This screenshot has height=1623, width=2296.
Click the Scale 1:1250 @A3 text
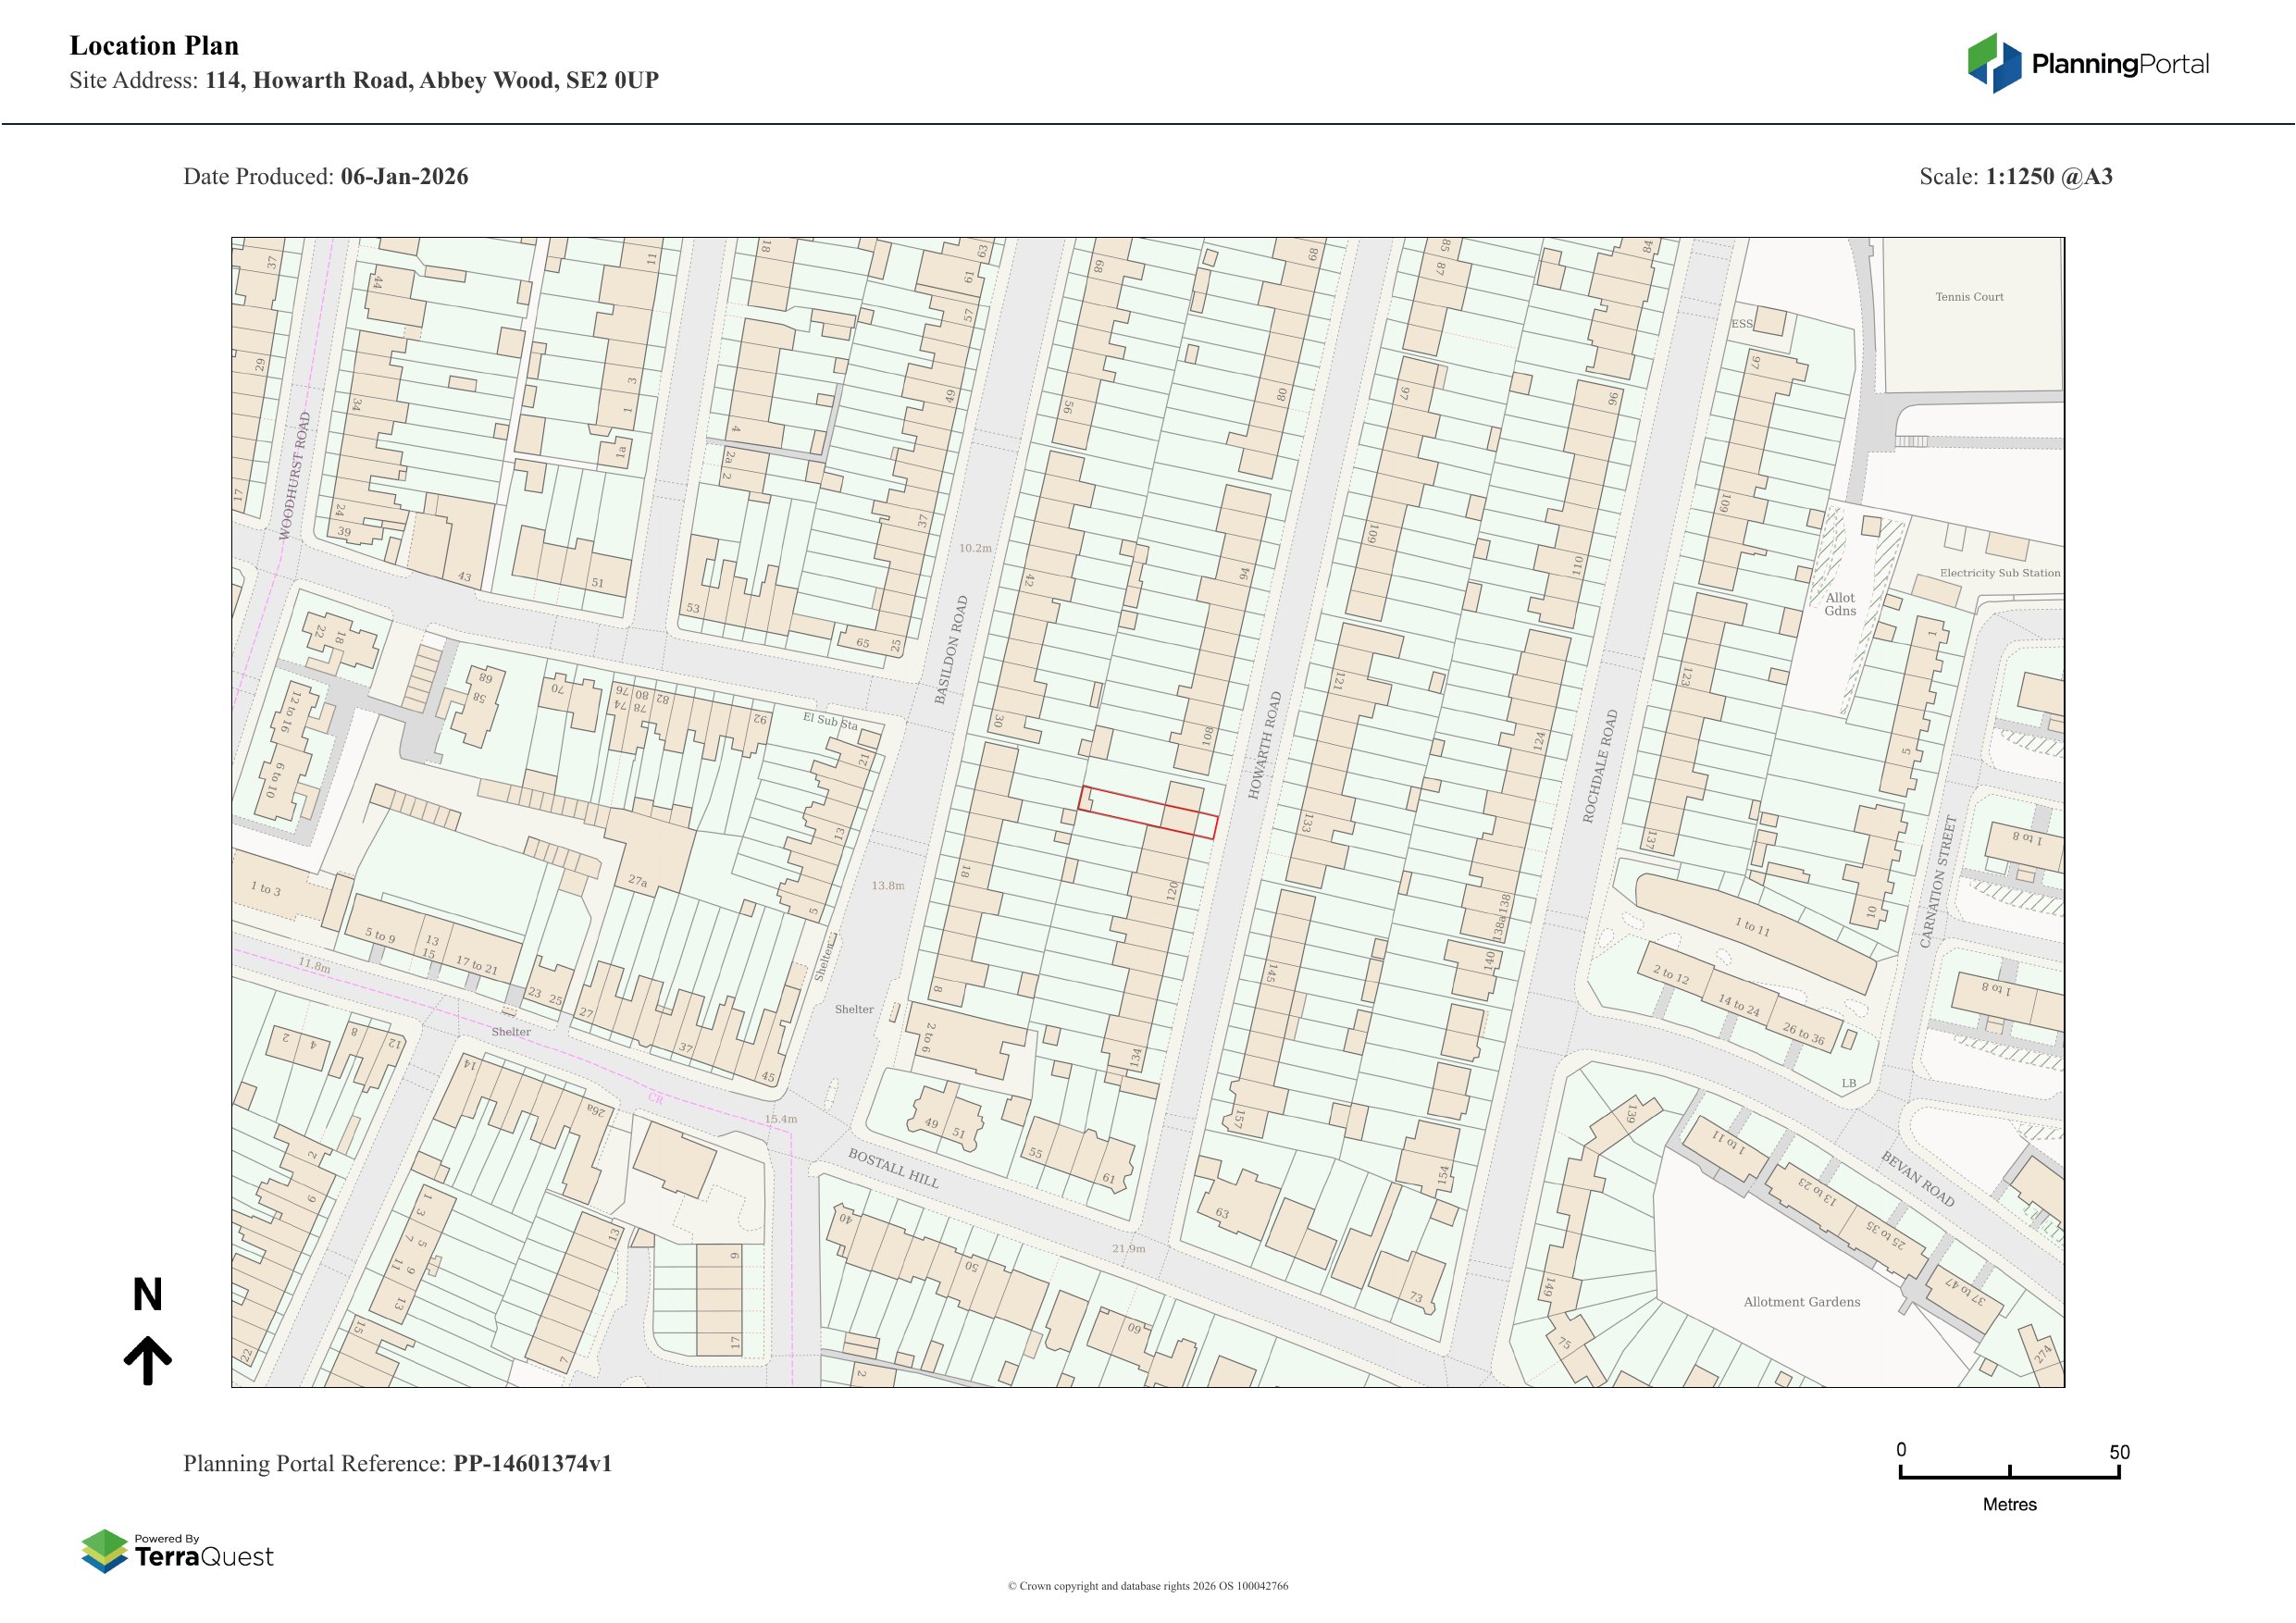click(x=2015, y=177)
